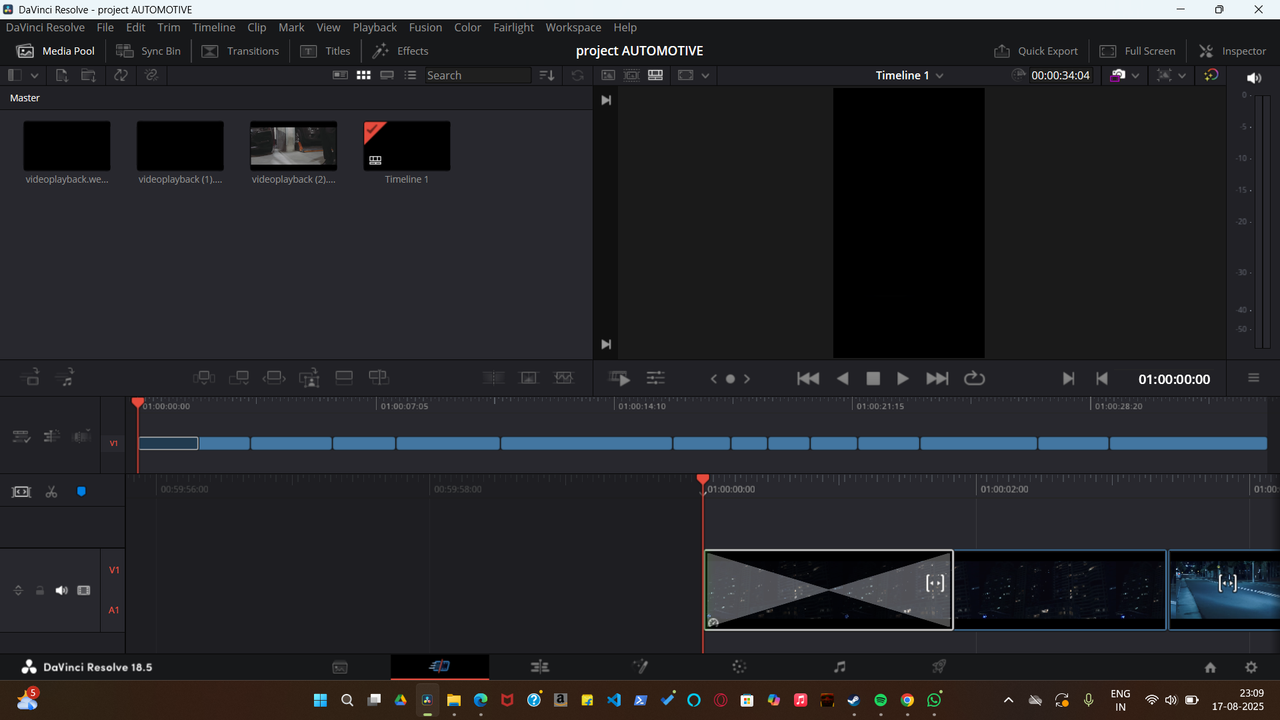This screenshot has height=720, width=1280.
Task: Open the Playback menu
Action: [x=374, y=27]
